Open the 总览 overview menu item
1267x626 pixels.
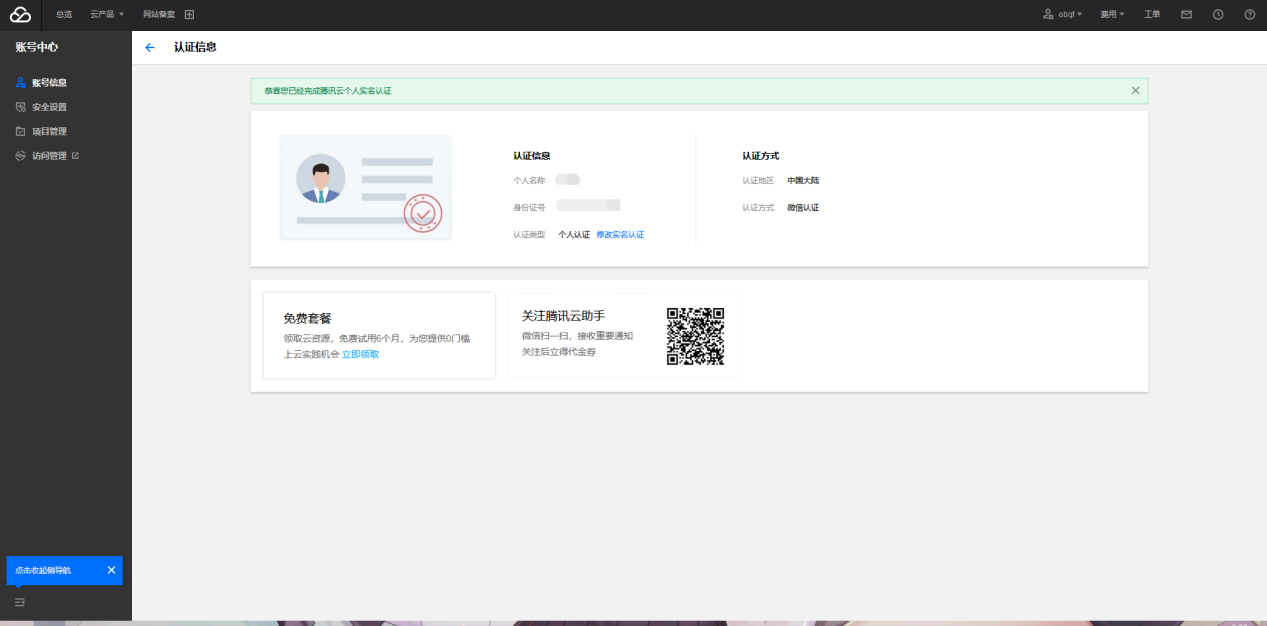64,15
